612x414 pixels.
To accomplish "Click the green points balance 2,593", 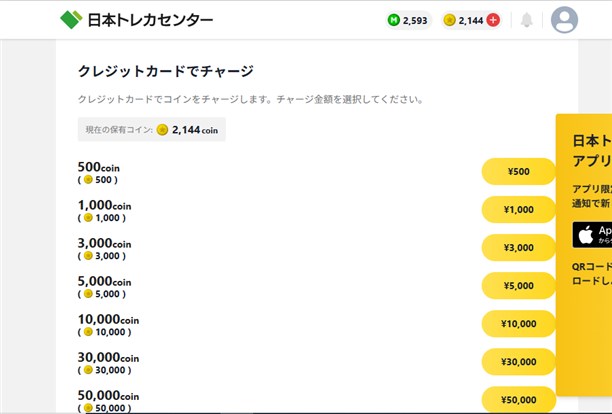I will pos(408,20).
